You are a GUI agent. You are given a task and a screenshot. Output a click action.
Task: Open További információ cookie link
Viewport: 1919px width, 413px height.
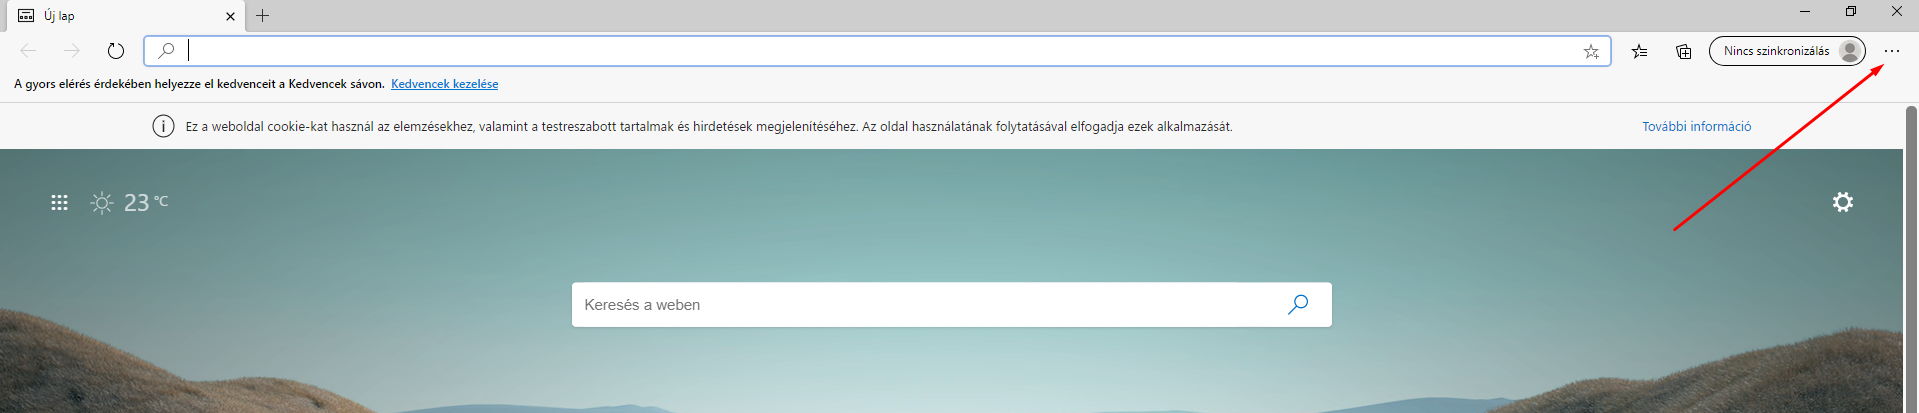pyautogui.click(x=1696, y=127)
